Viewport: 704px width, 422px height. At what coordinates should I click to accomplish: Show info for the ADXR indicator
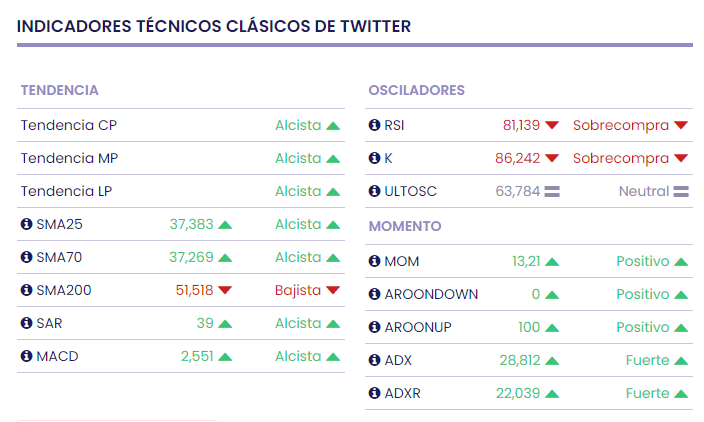point(375,394)
